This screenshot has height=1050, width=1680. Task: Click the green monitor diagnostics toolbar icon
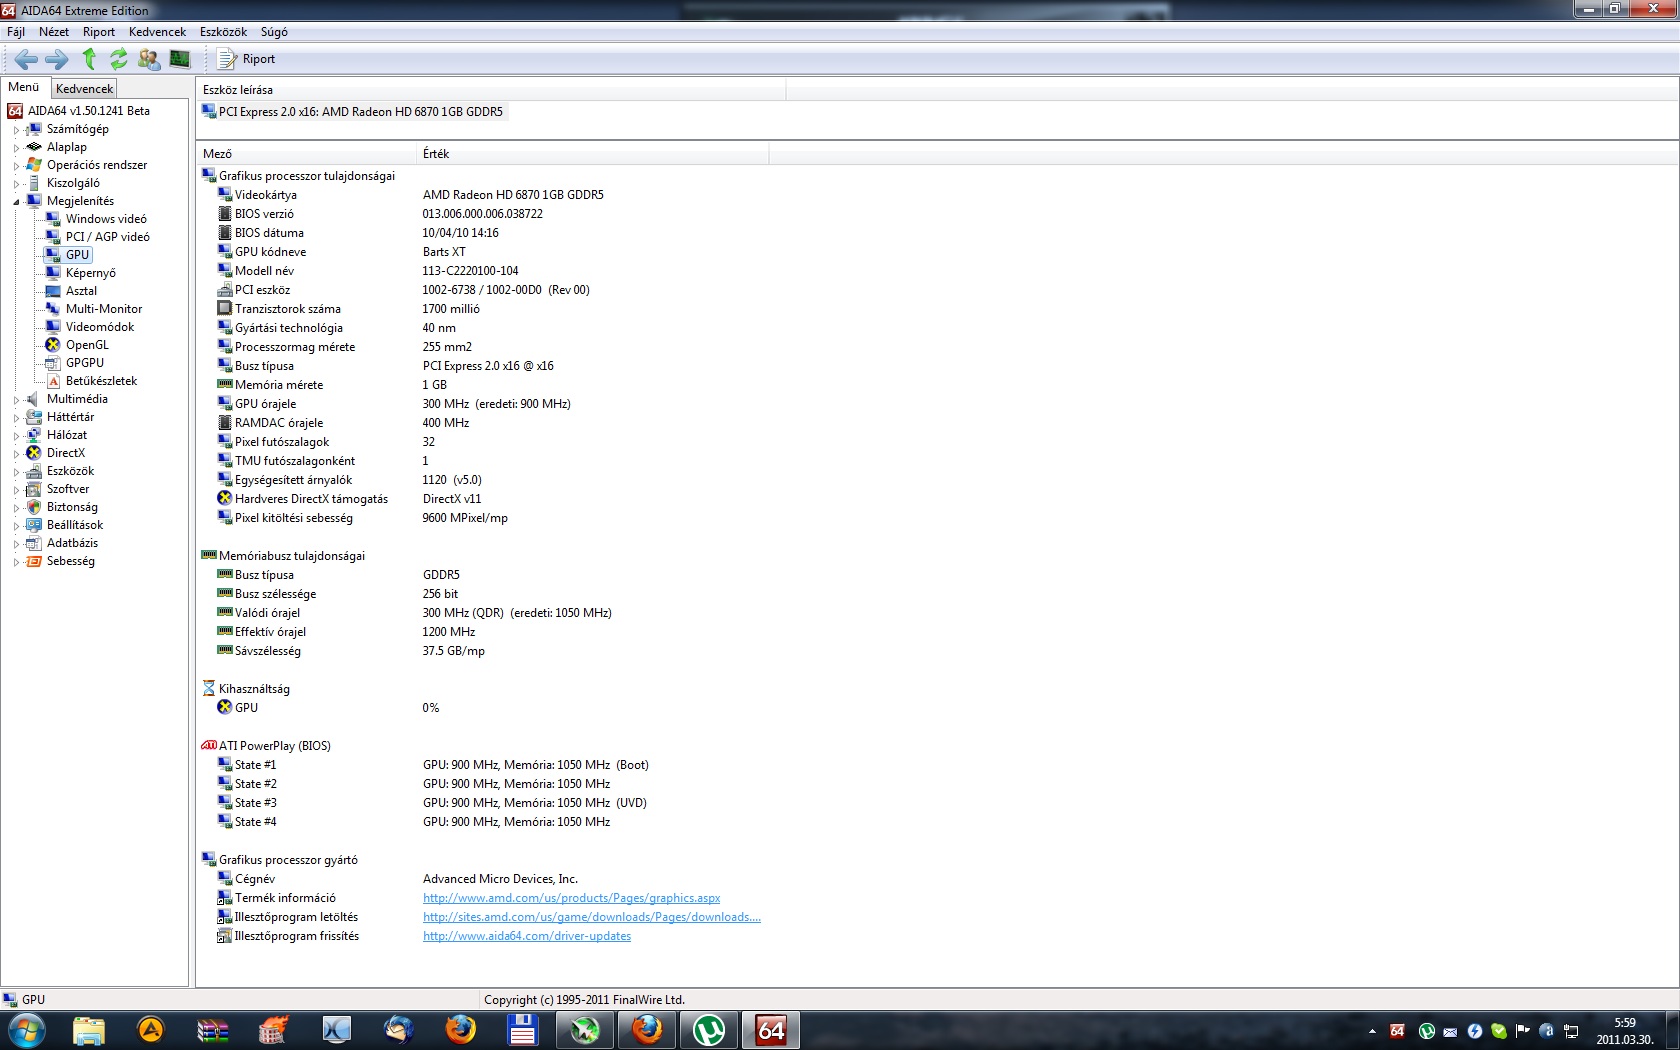180,59
